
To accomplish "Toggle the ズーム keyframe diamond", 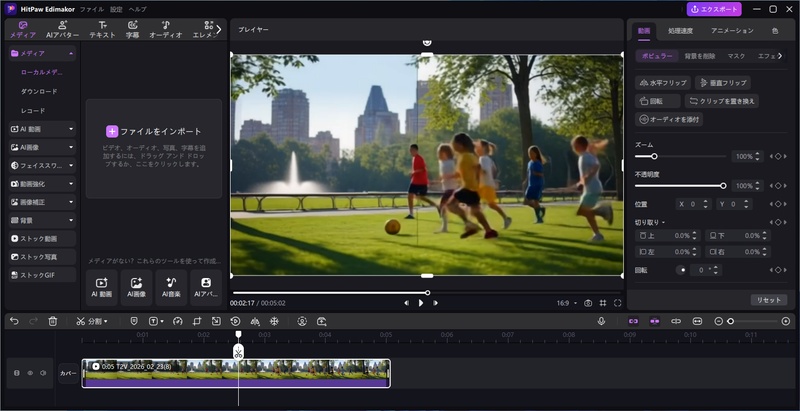I will 778,157.
